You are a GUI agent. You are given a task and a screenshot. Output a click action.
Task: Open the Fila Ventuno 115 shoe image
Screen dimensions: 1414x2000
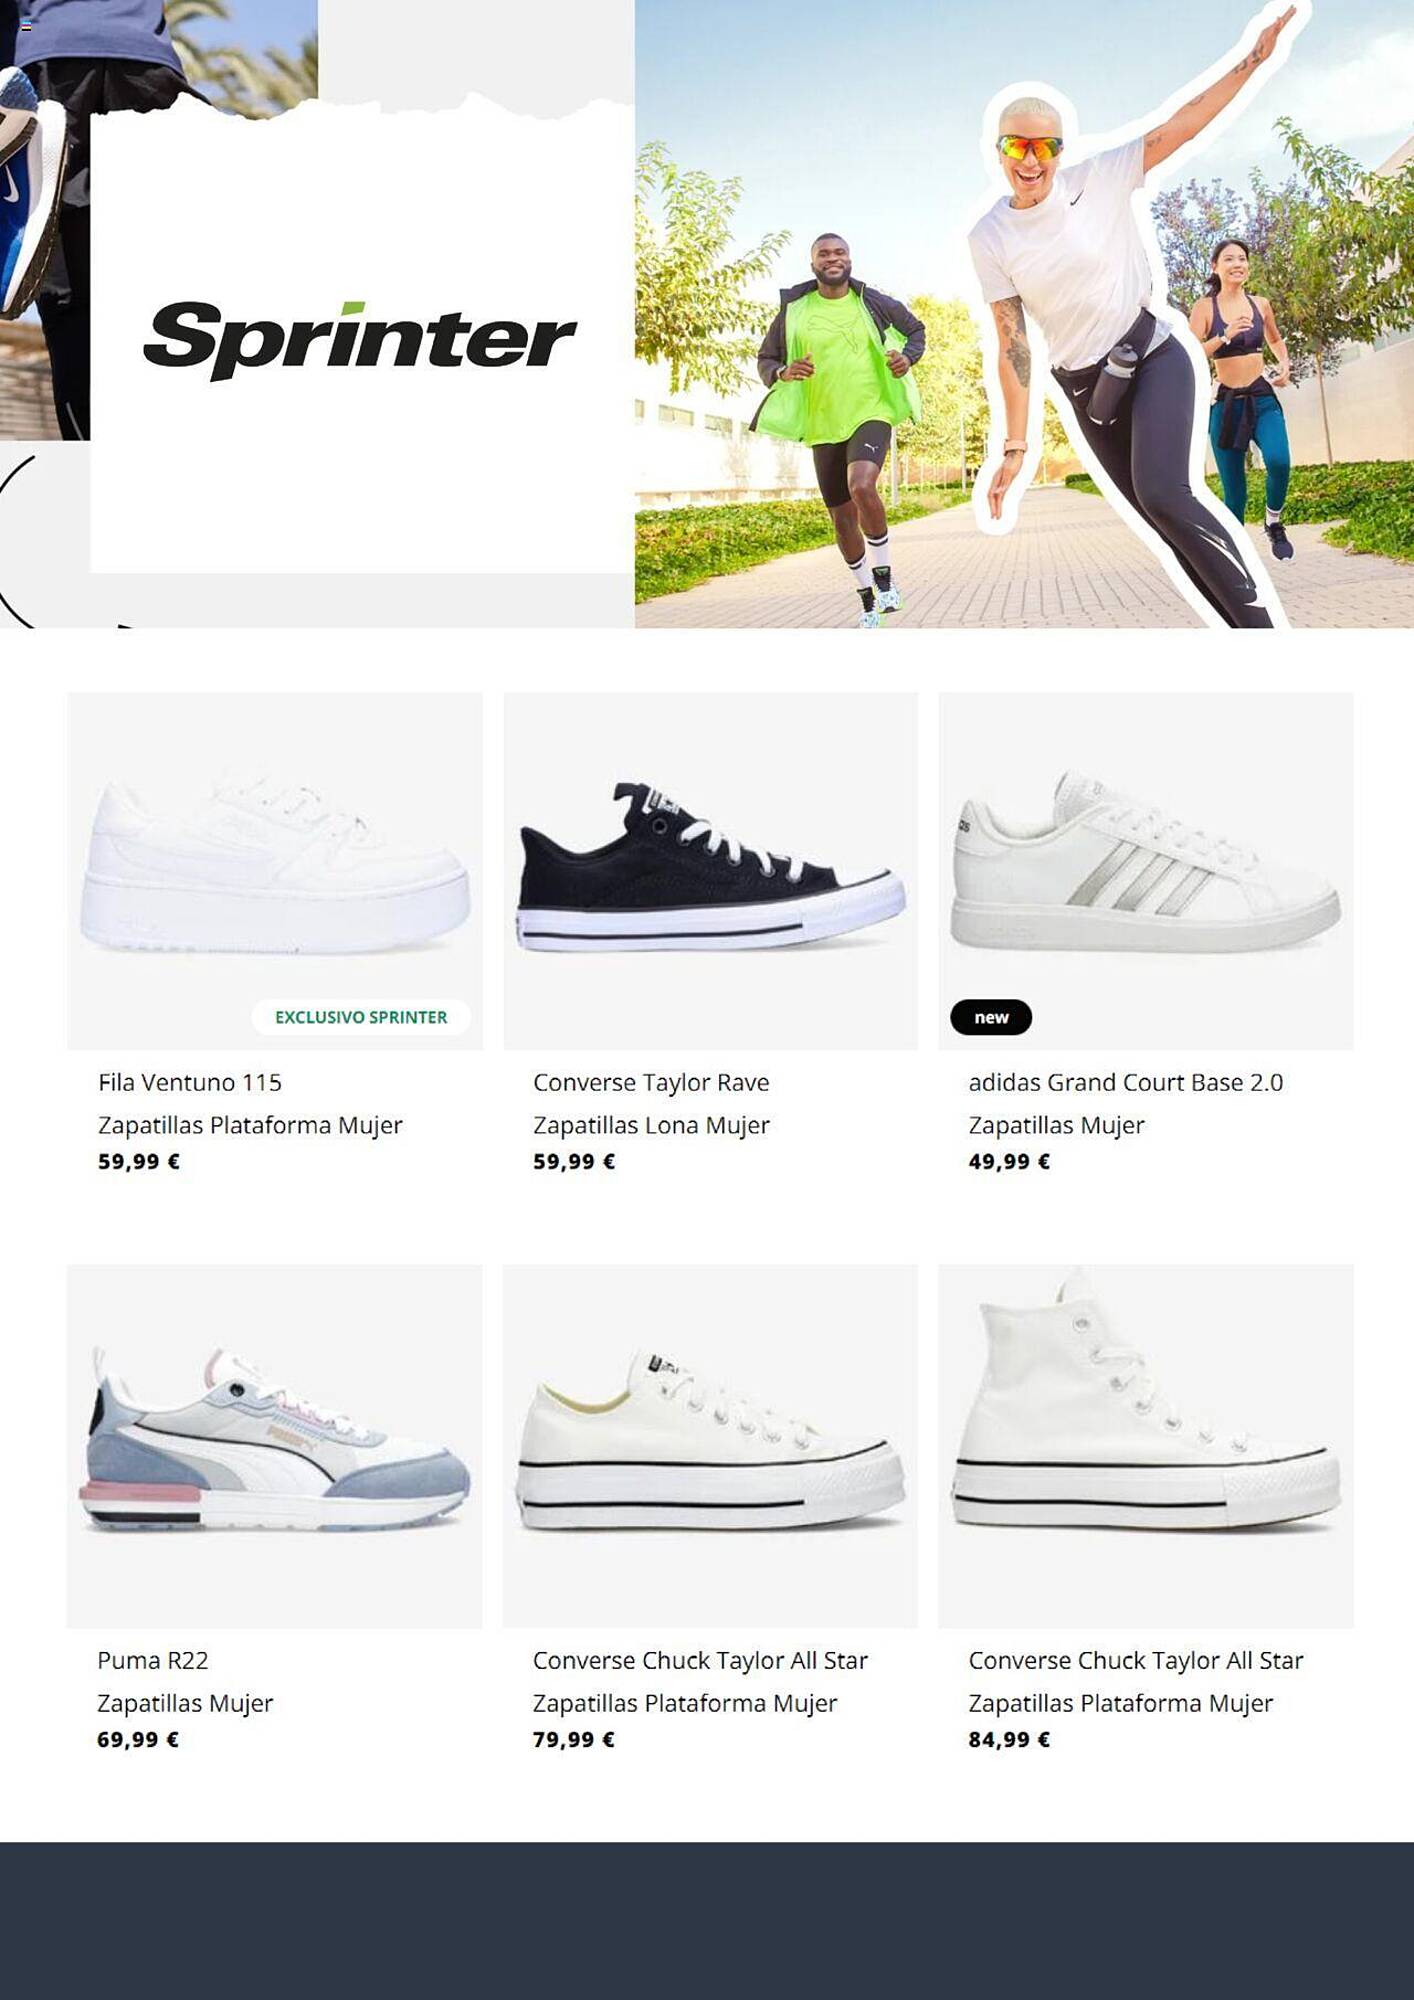click(x=275, y=870)
